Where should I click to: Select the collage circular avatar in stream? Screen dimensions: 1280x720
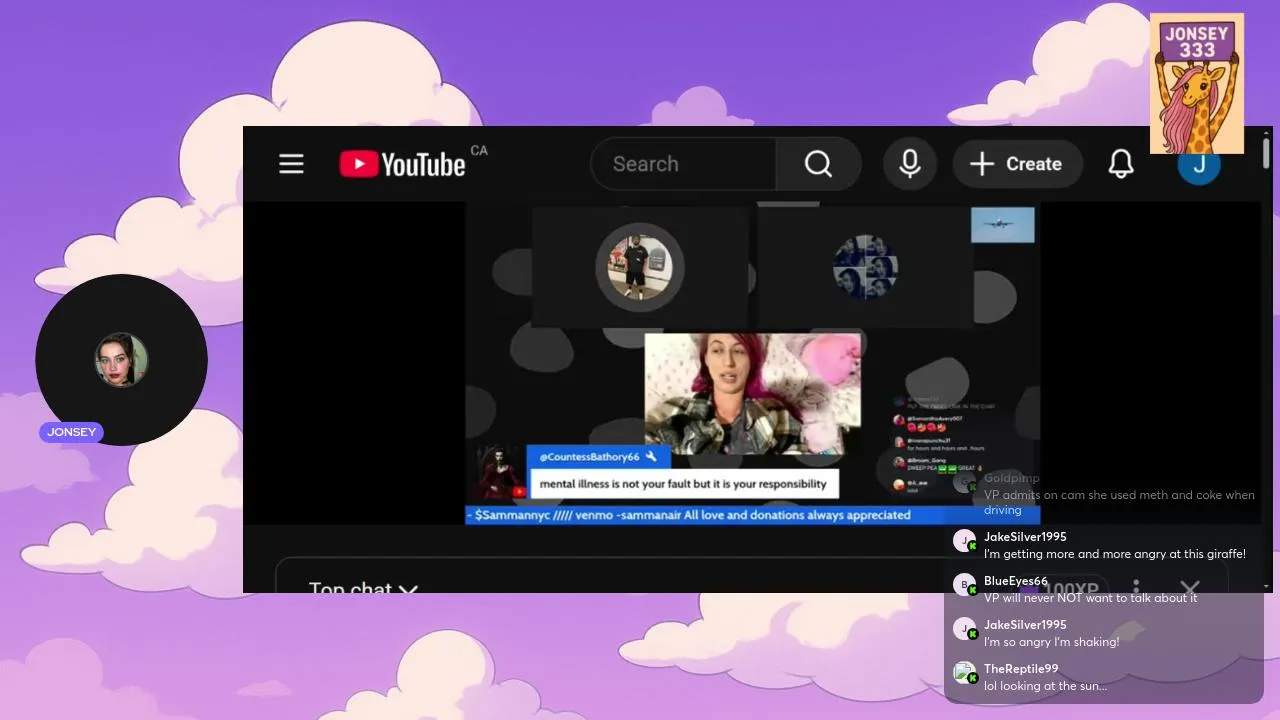(865, 267)
